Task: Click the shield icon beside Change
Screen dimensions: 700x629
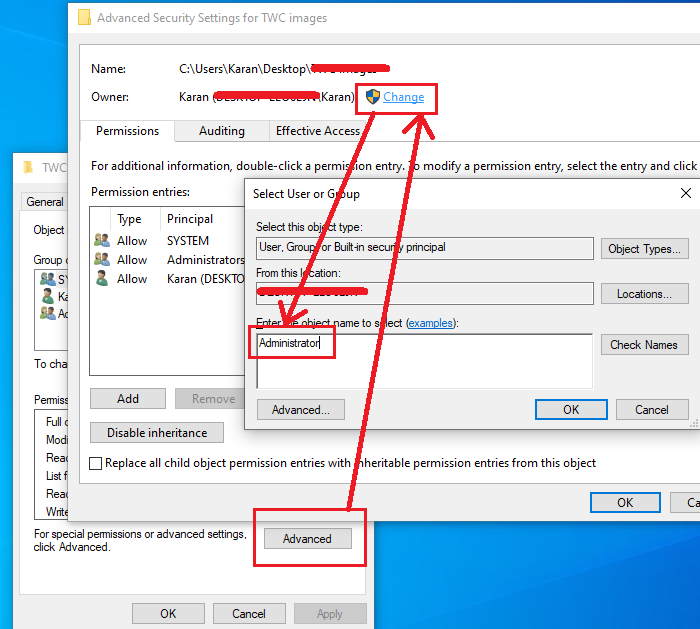Action: (372, 96)
